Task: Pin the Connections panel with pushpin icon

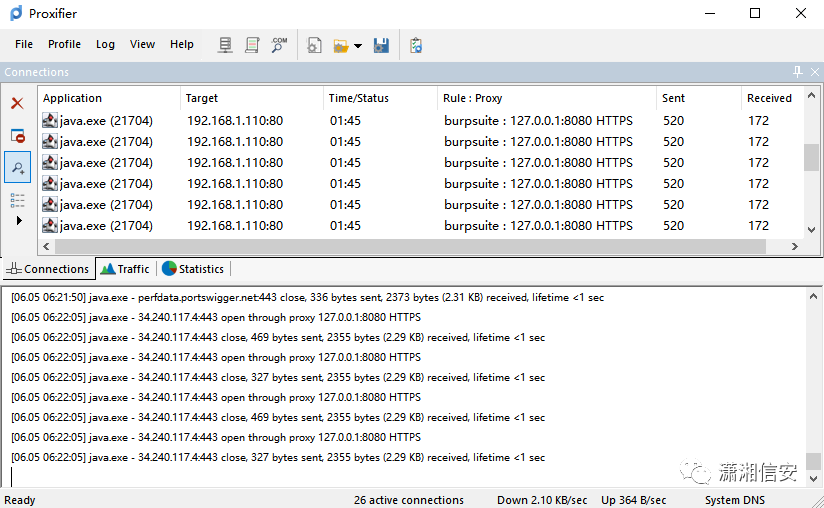Action: point(798,72)
